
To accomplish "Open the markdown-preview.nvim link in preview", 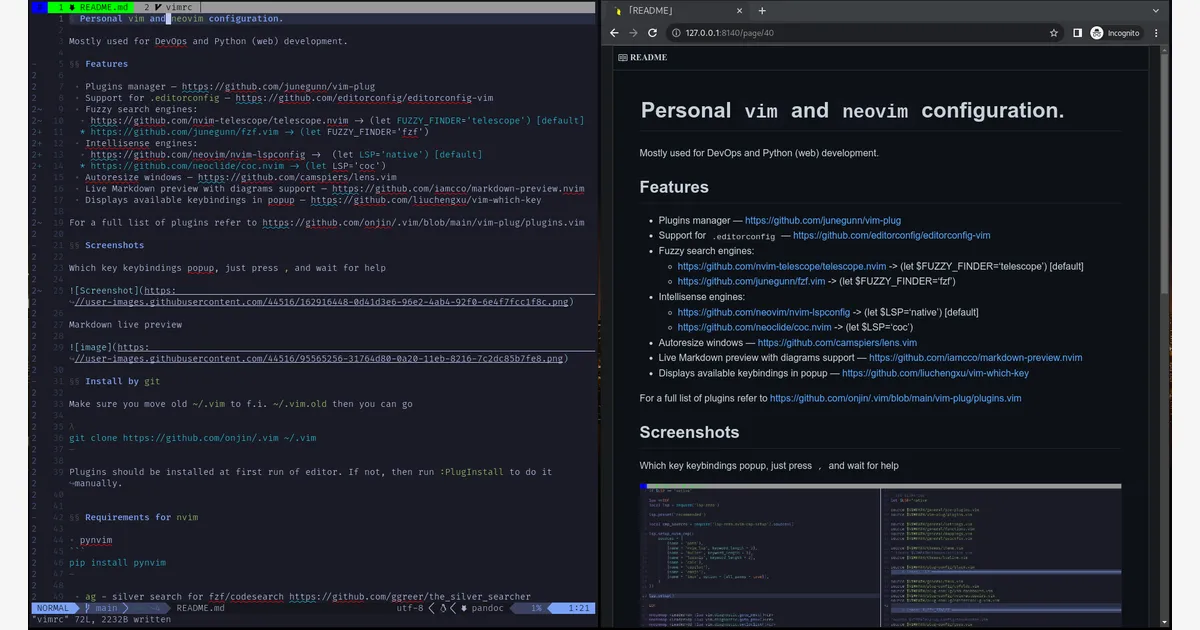I will [x=976, y=358].
